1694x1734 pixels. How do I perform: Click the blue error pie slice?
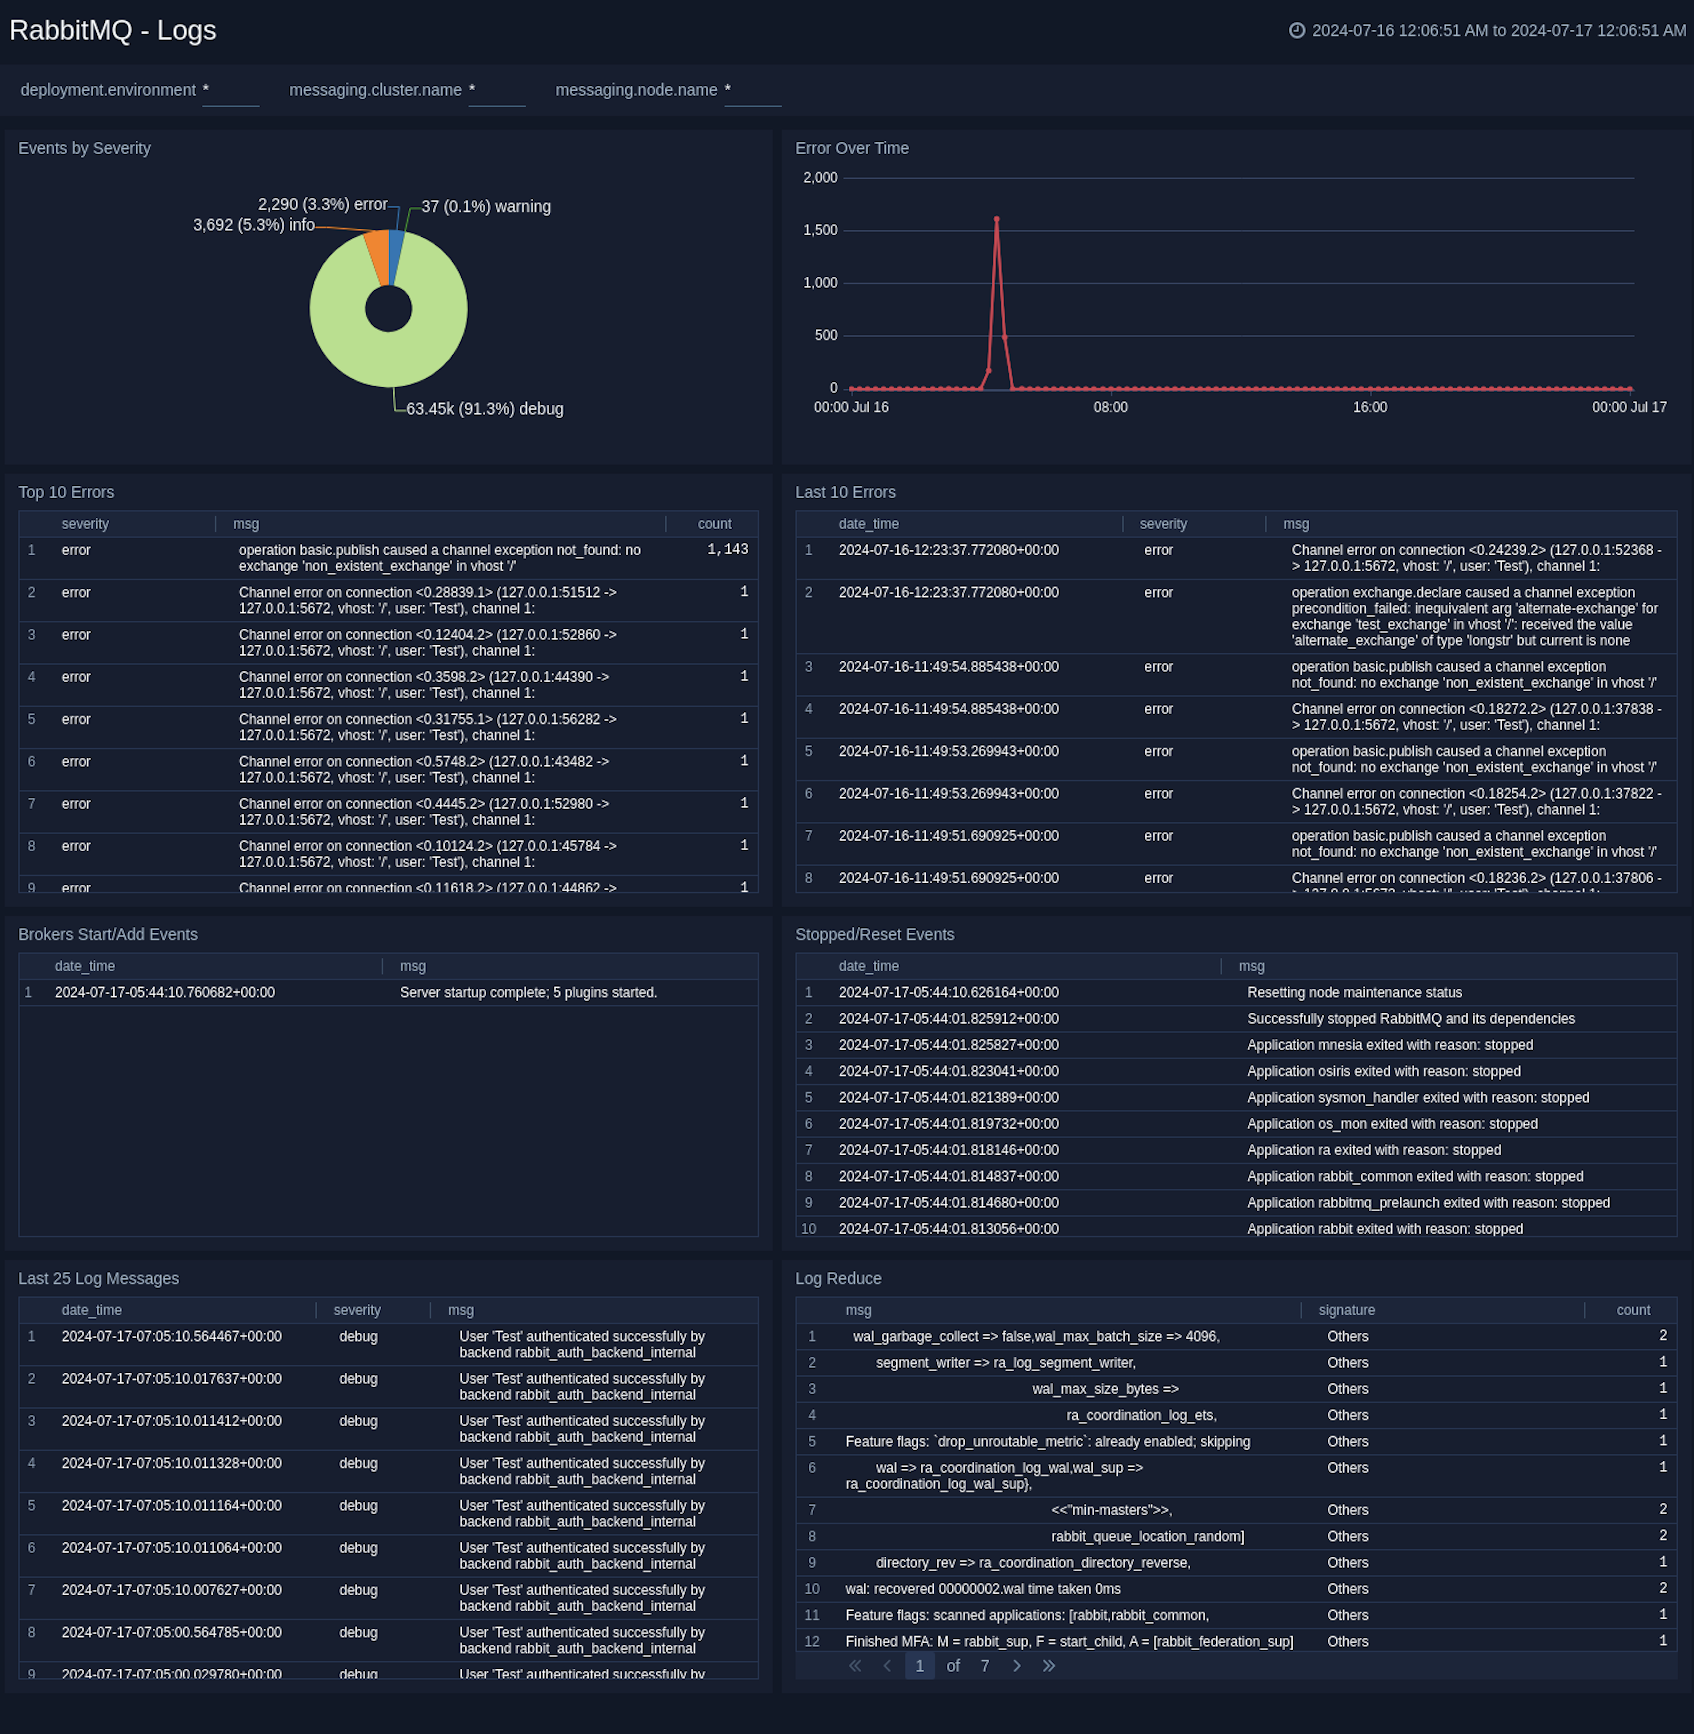click(394, 257)
